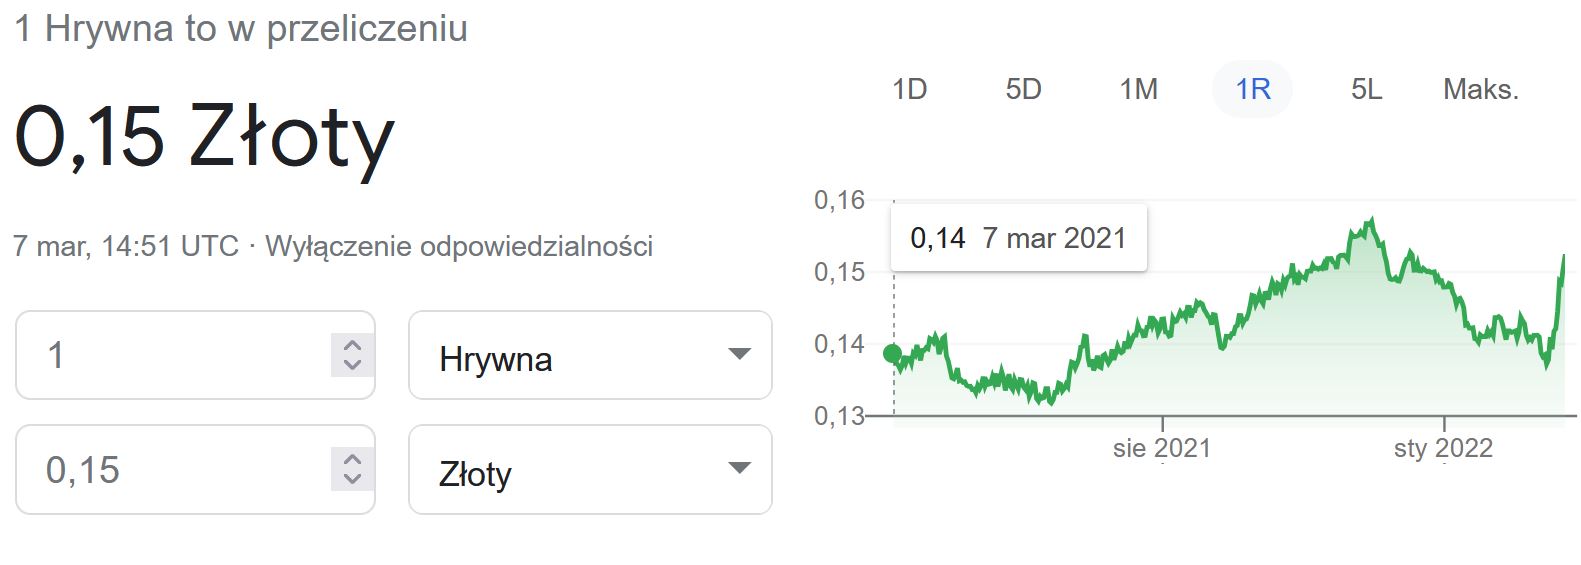This screenshot has width=1581, height=565.
Task: Click the 0,14 7 mar 2021 tooltip
Action: pos(1018,238)
